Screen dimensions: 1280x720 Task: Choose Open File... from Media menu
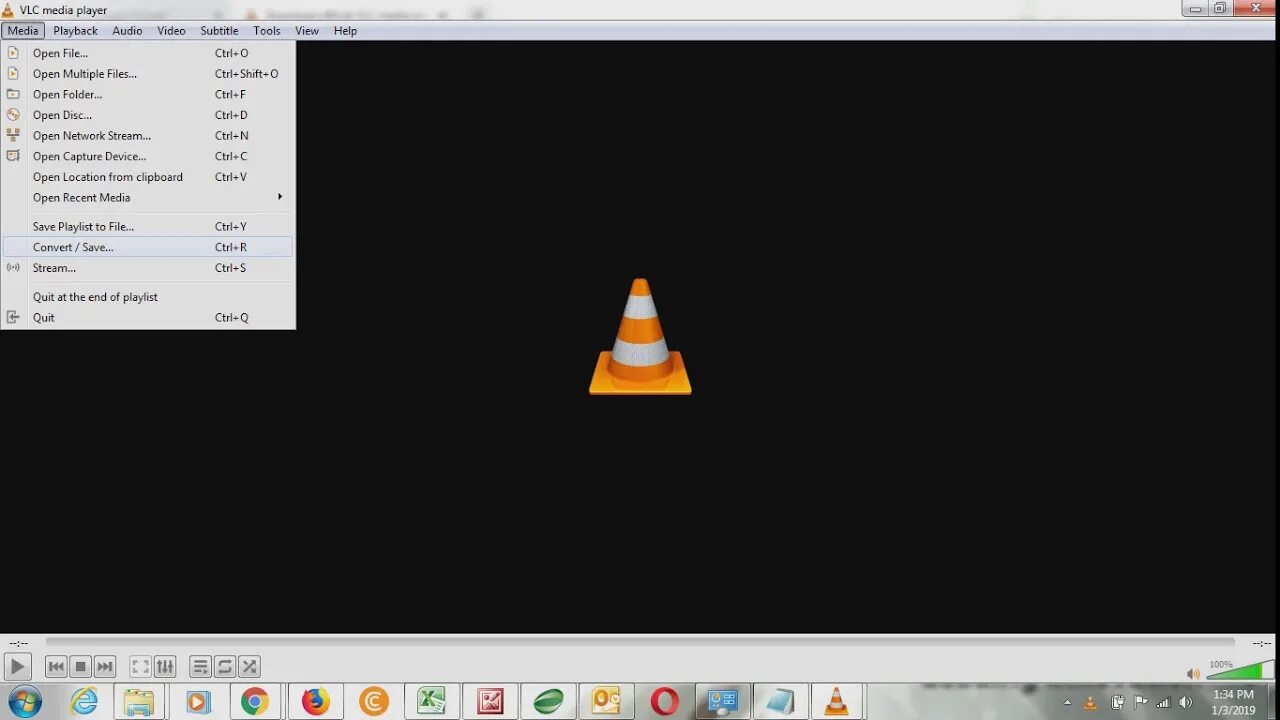[x=148, y=53]
